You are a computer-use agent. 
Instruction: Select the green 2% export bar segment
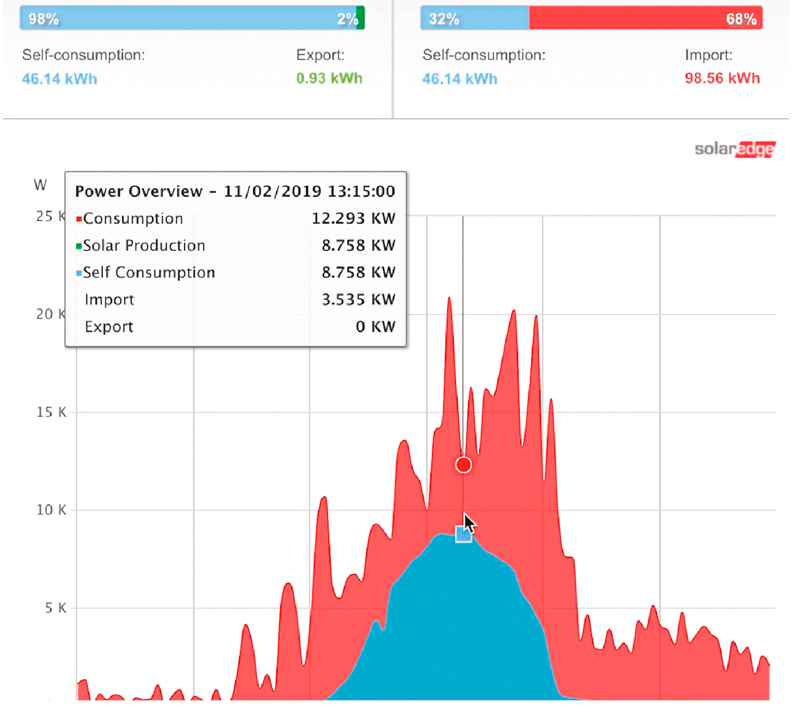click(360, 18)
